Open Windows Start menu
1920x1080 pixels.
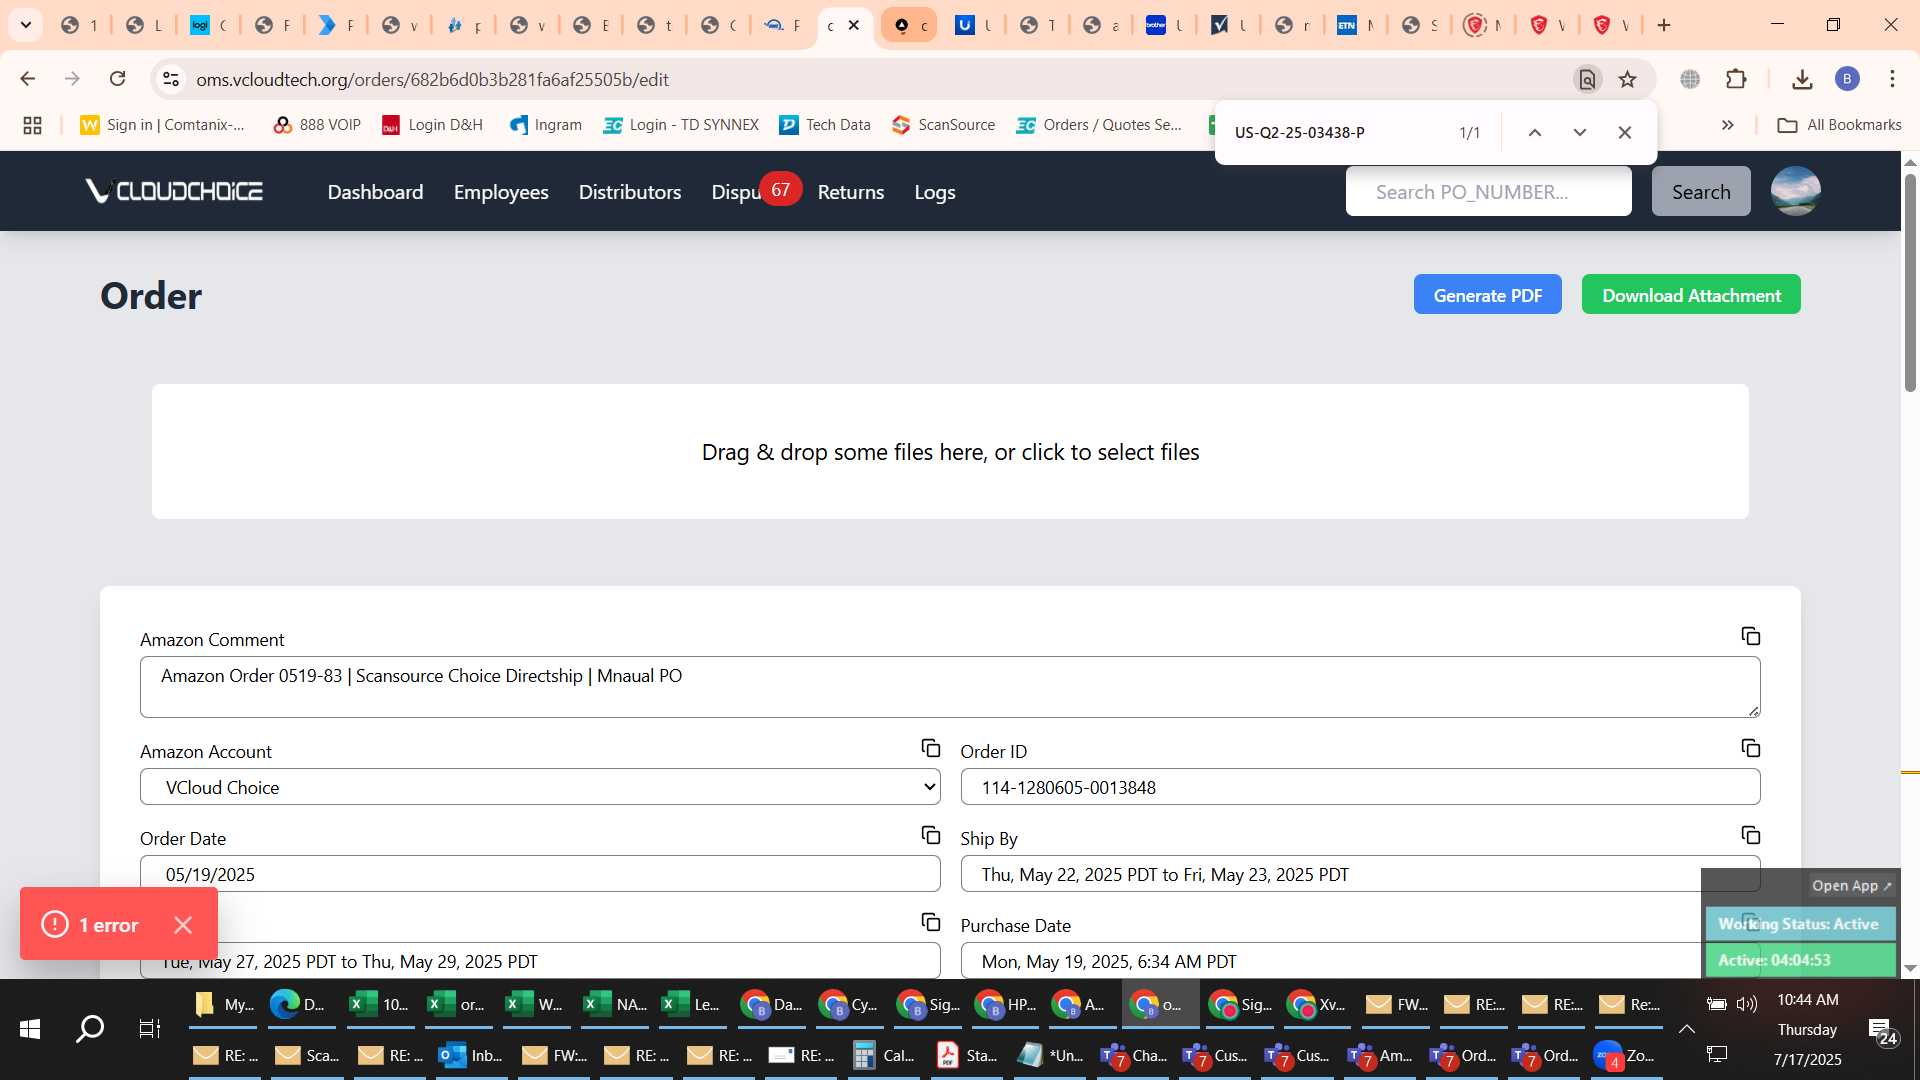(30, 1028)
